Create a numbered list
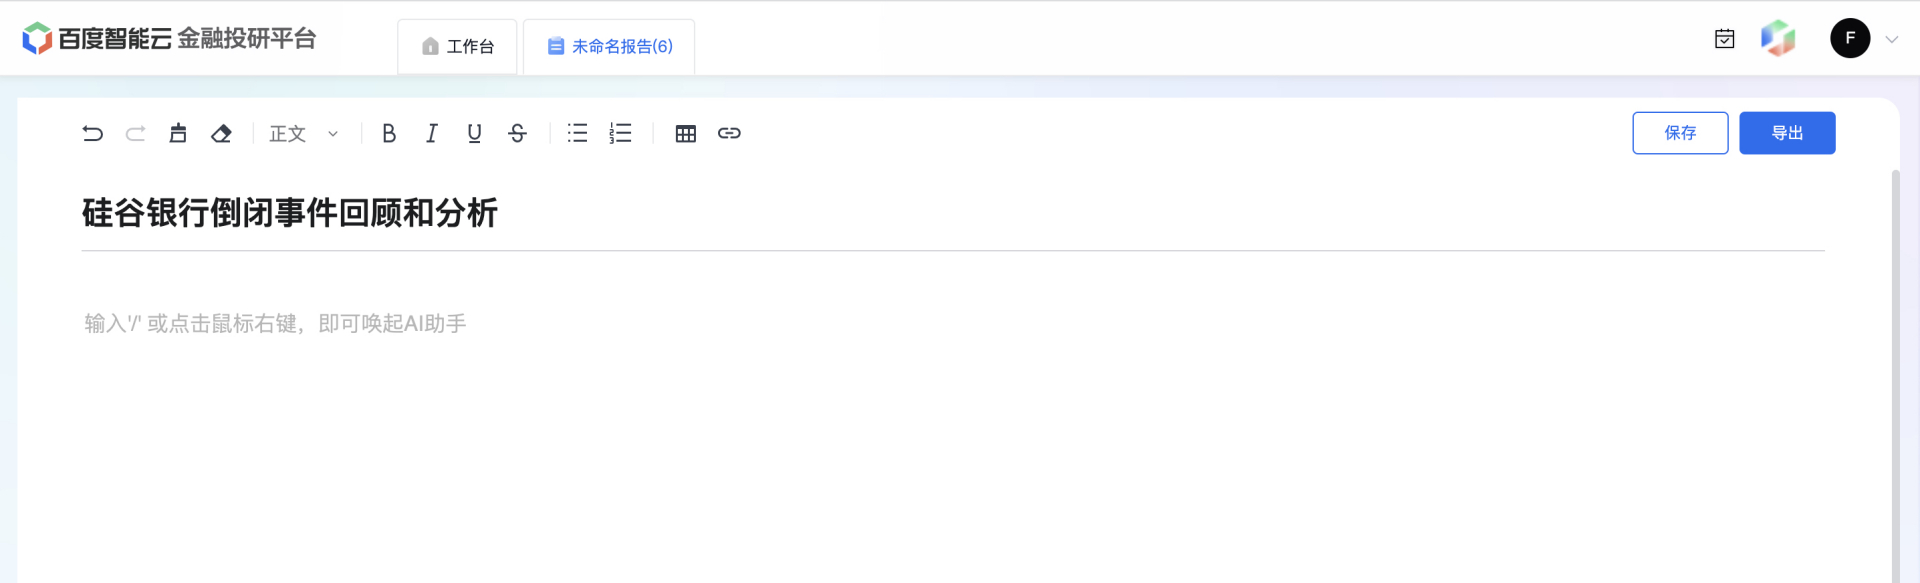The width and height of the screenshot is (1920, 583). pos(620,133)
